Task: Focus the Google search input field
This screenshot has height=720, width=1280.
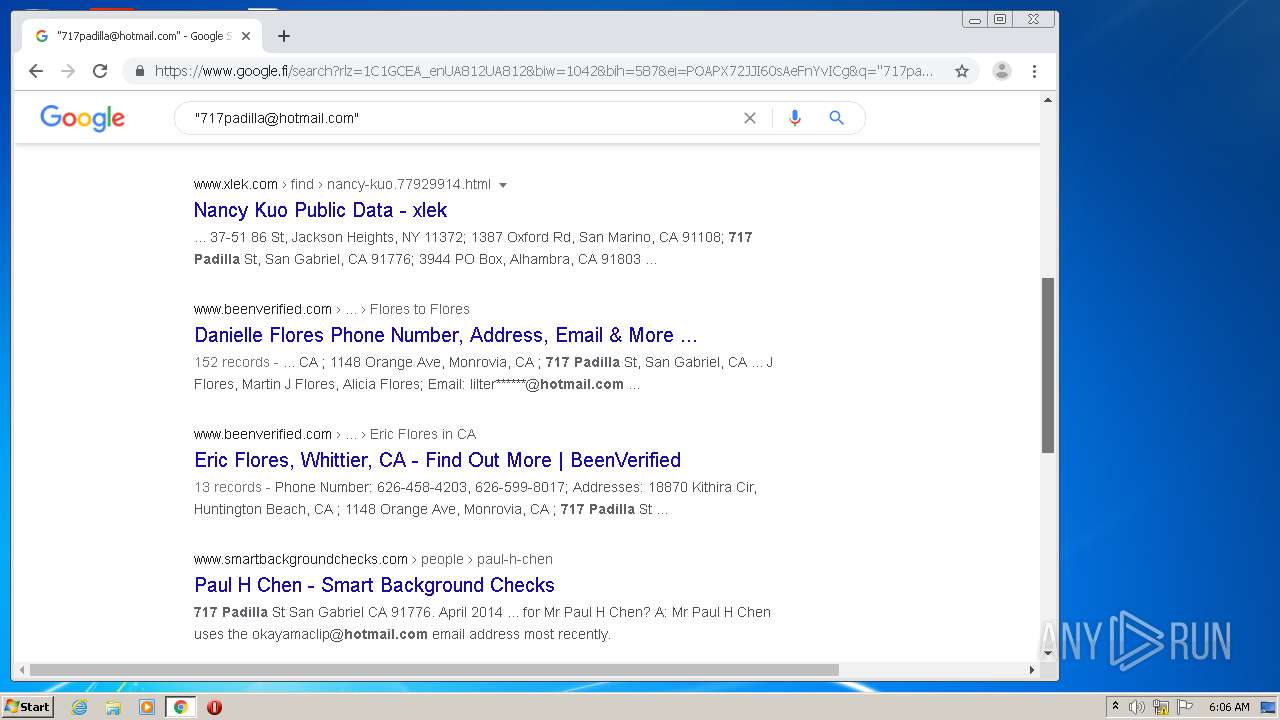Action: click(x=460, y=118)
